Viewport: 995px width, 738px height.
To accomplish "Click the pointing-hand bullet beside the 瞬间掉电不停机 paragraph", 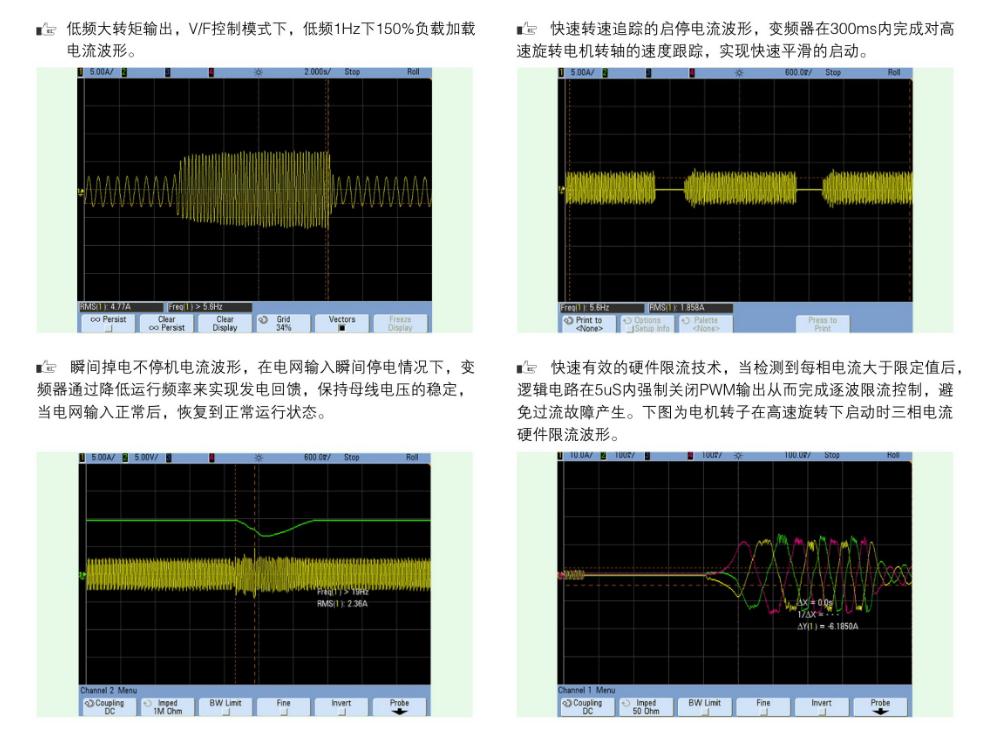I will tap(44, 368).
